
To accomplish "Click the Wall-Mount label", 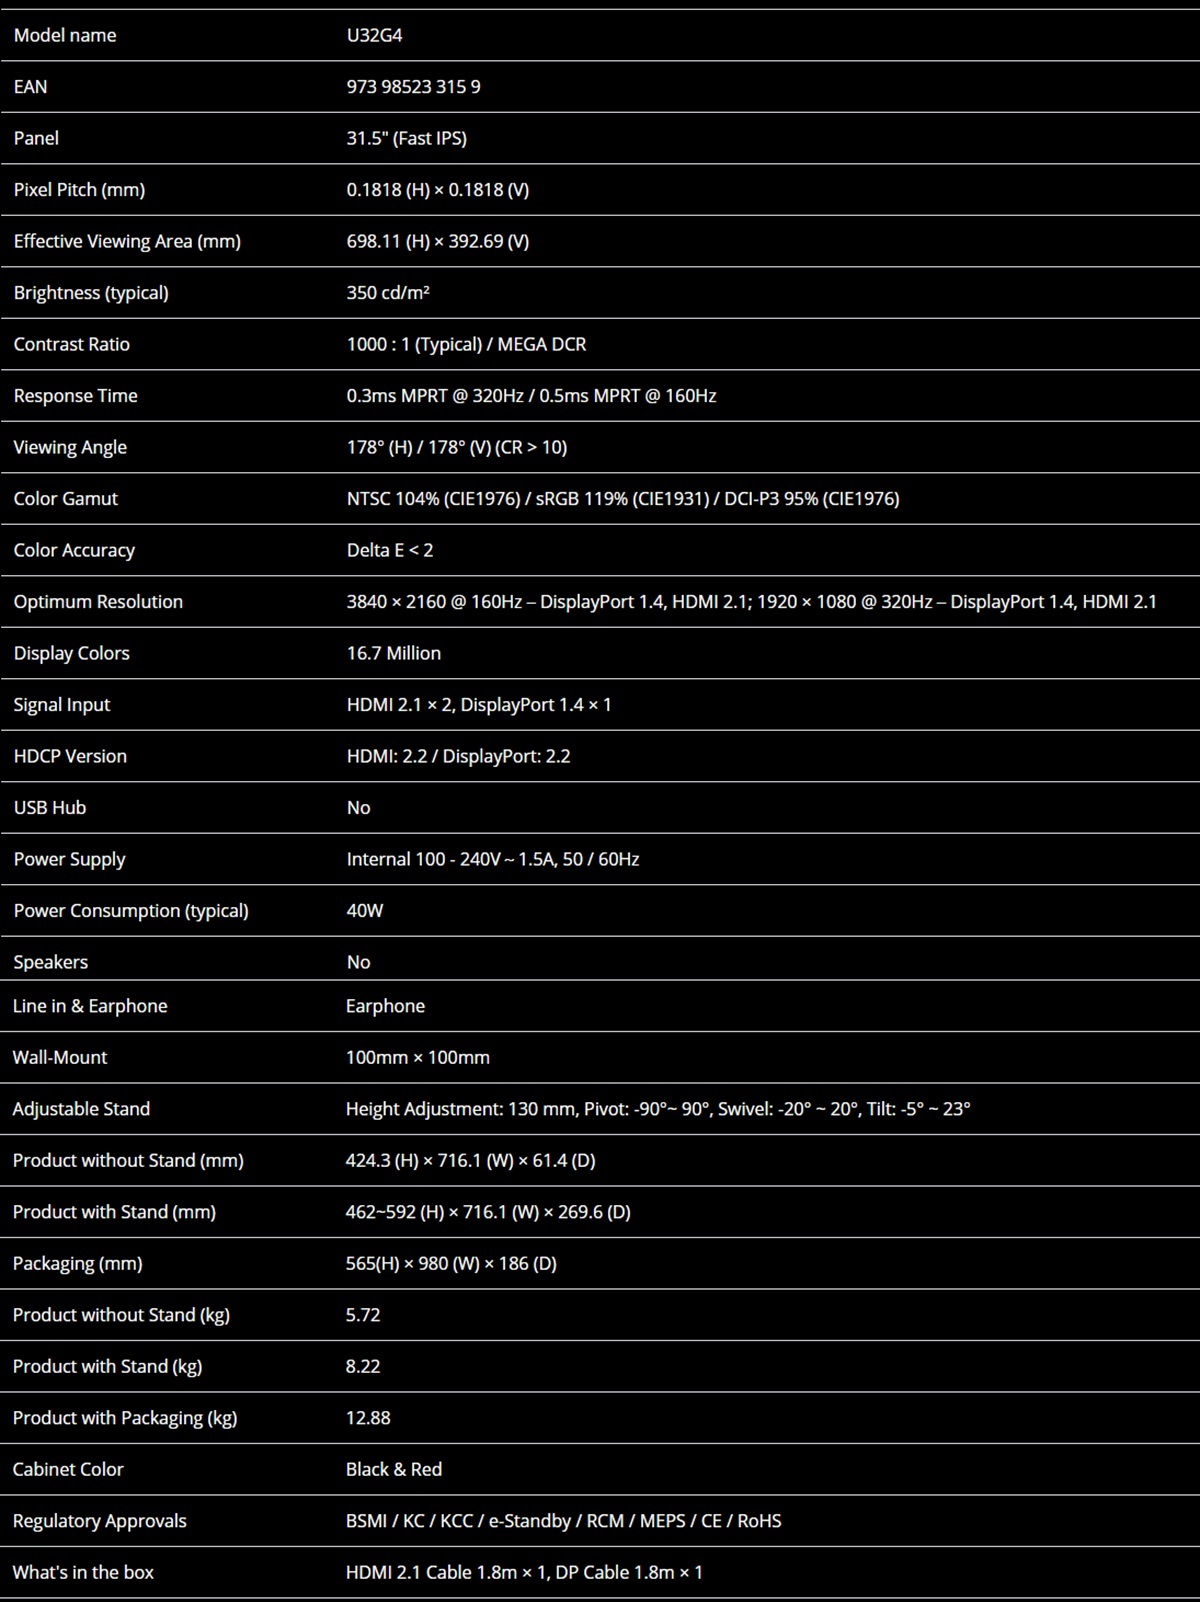I will point(59,1057).
